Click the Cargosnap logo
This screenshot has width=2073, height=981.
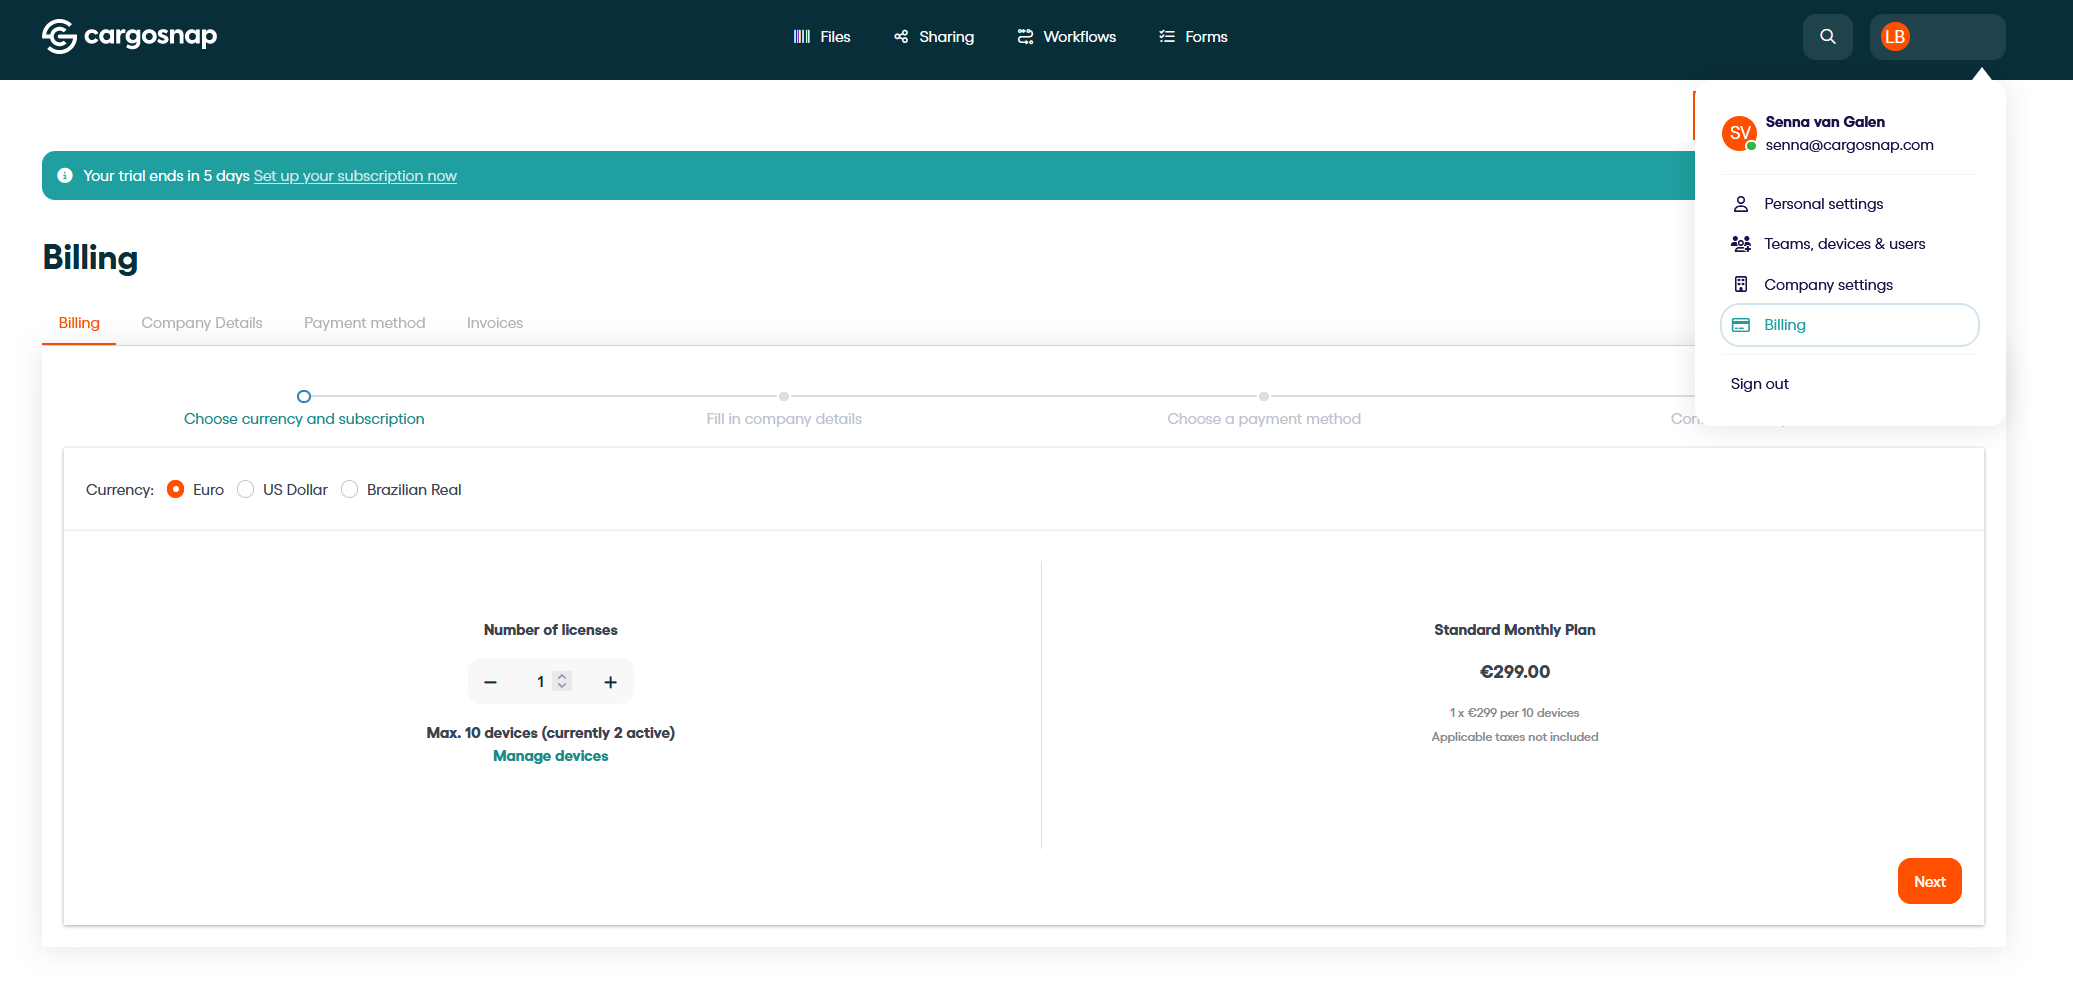129,36
